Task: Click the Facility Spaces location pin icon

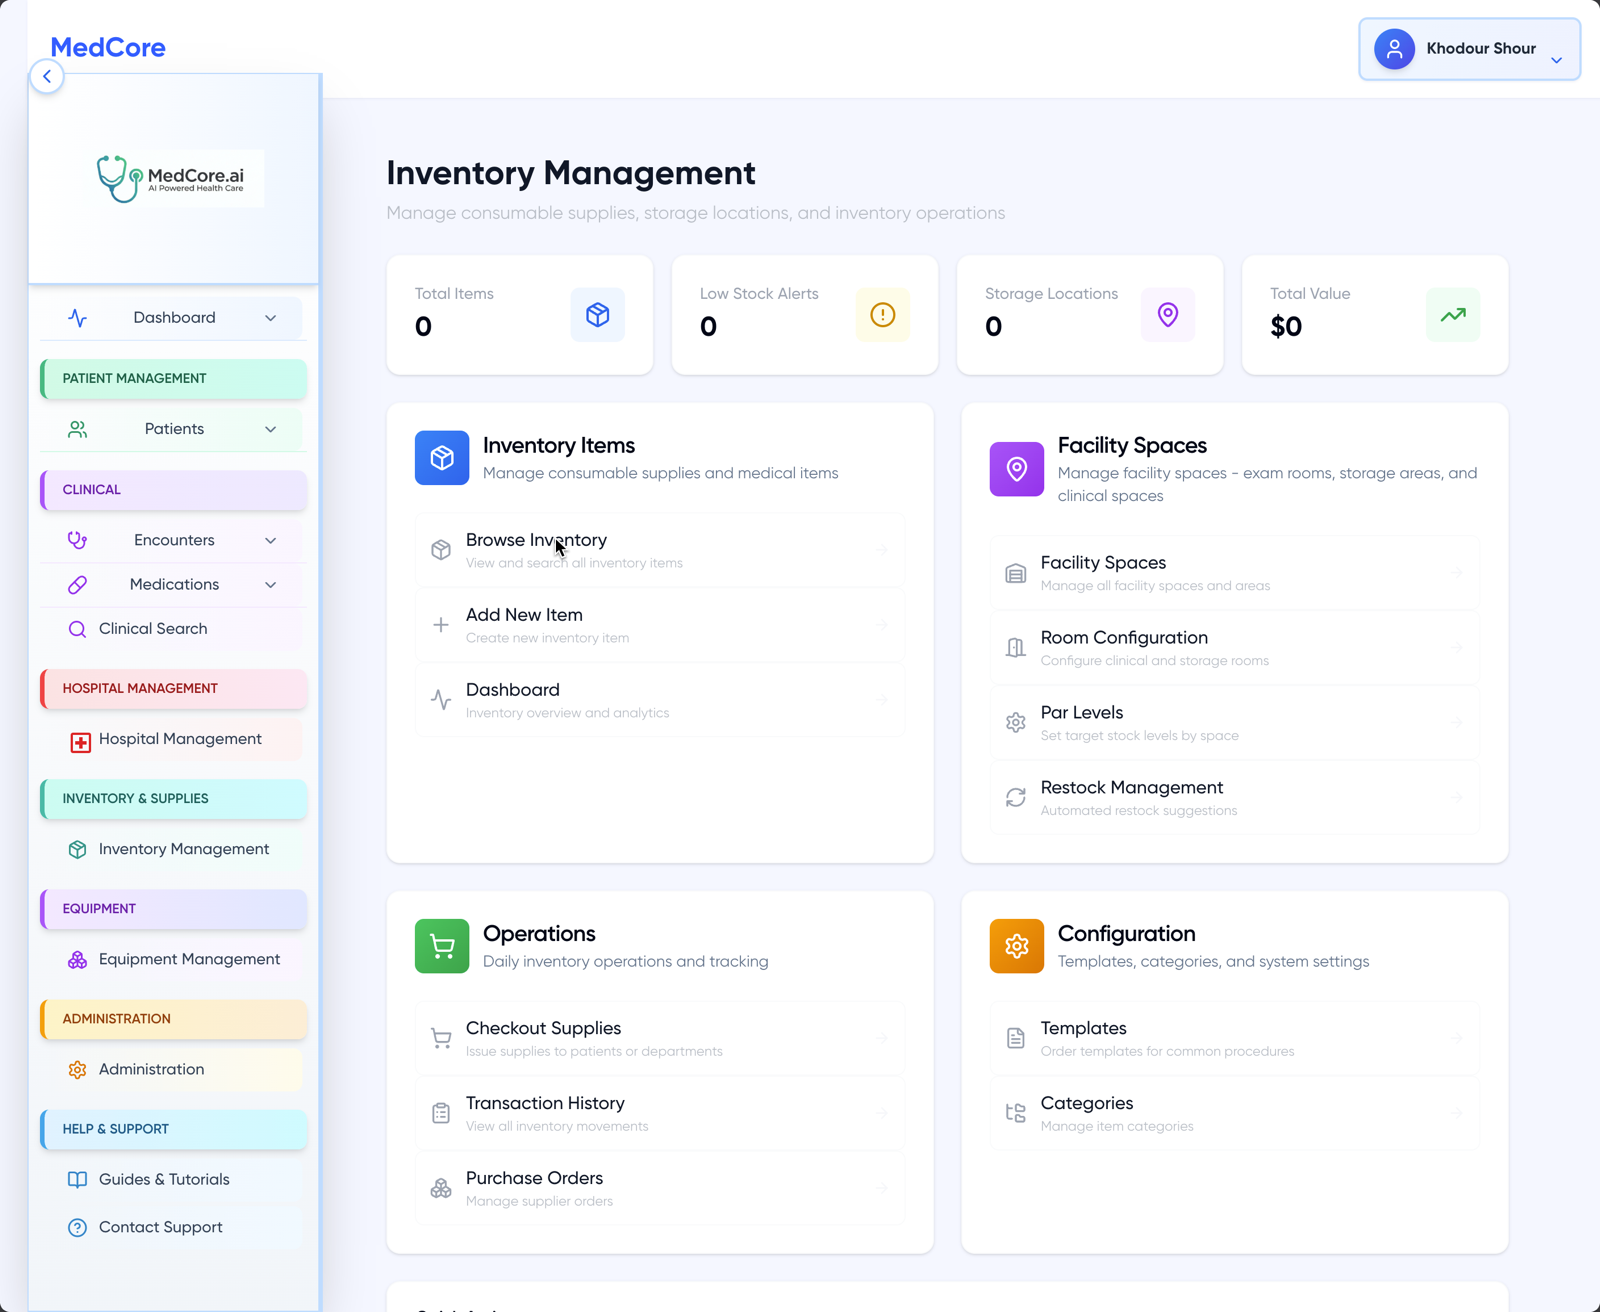Action: pyautogui.click(x=1016, y=469)
